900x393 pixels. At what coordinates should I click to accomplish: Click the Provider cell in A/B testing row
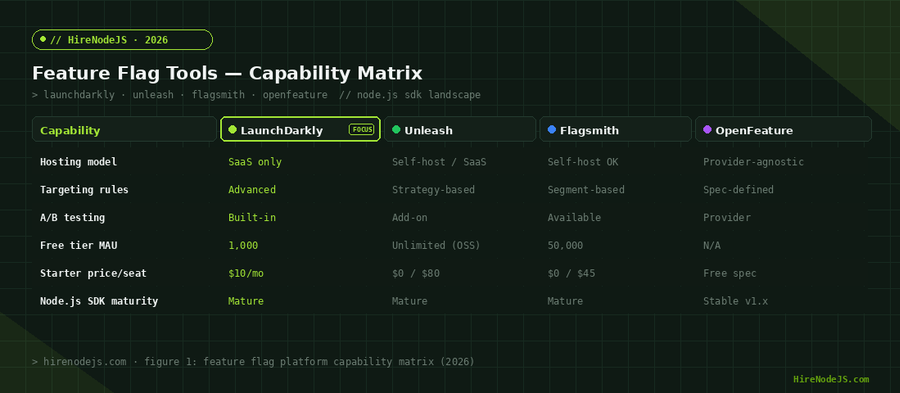click(x=727, y=217)
